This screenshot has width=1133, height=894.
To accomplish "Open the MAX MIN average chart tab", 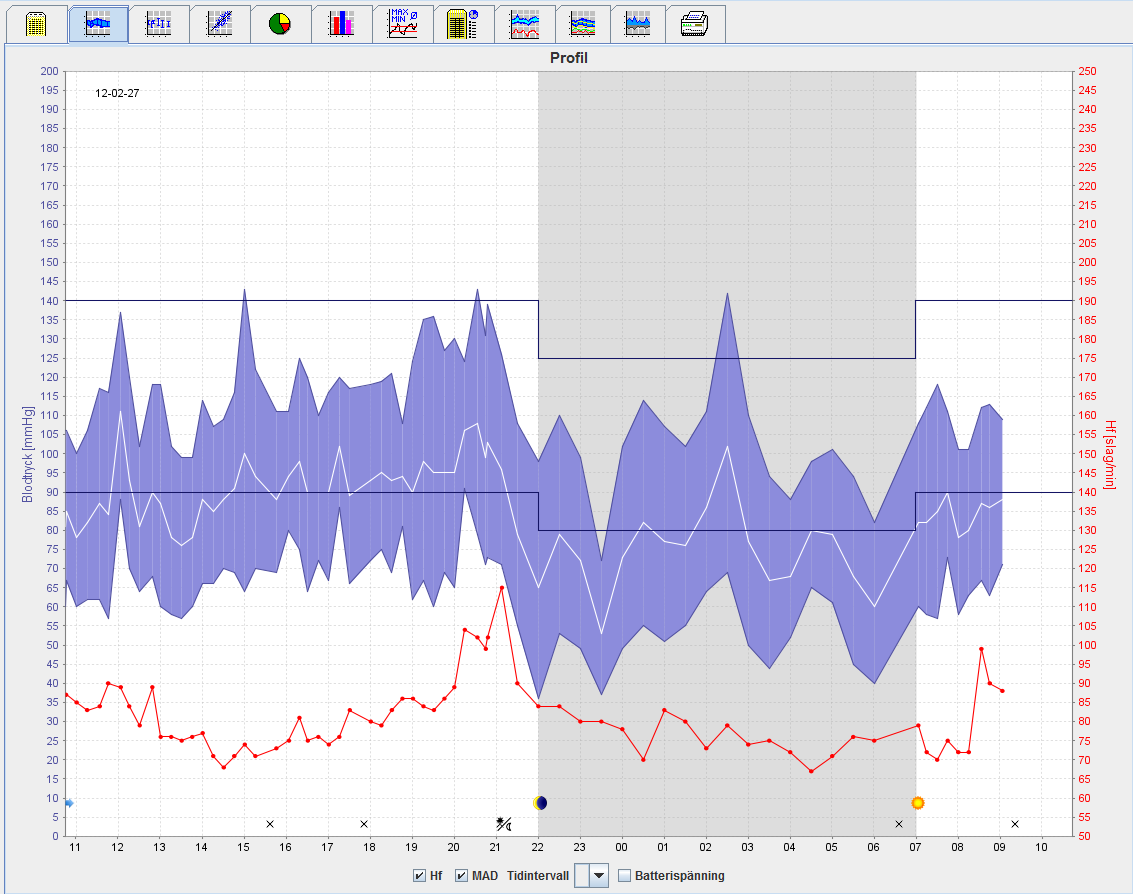I will pyautogui.click(x=402, y=24).
